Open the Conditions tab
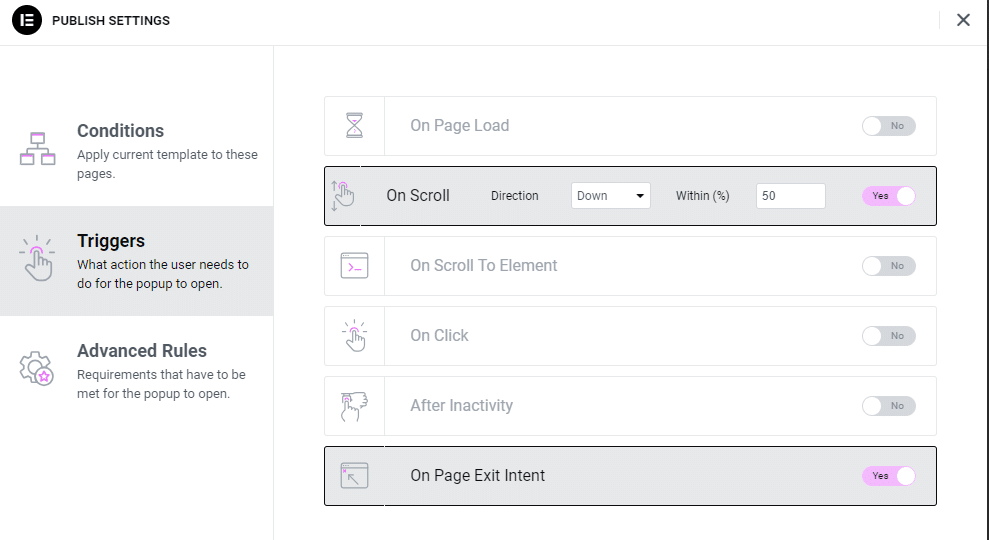 [137, 151]
